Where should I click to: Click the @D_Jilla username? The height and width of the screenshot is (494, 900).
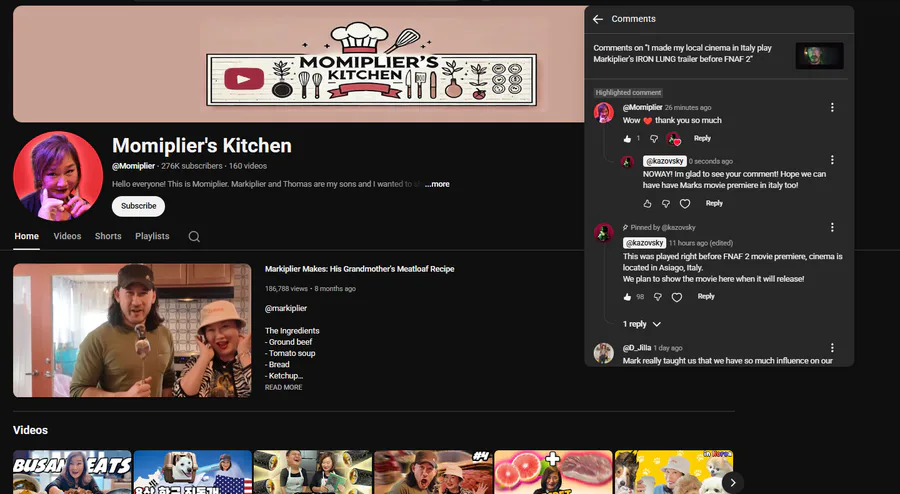(637, 348)
